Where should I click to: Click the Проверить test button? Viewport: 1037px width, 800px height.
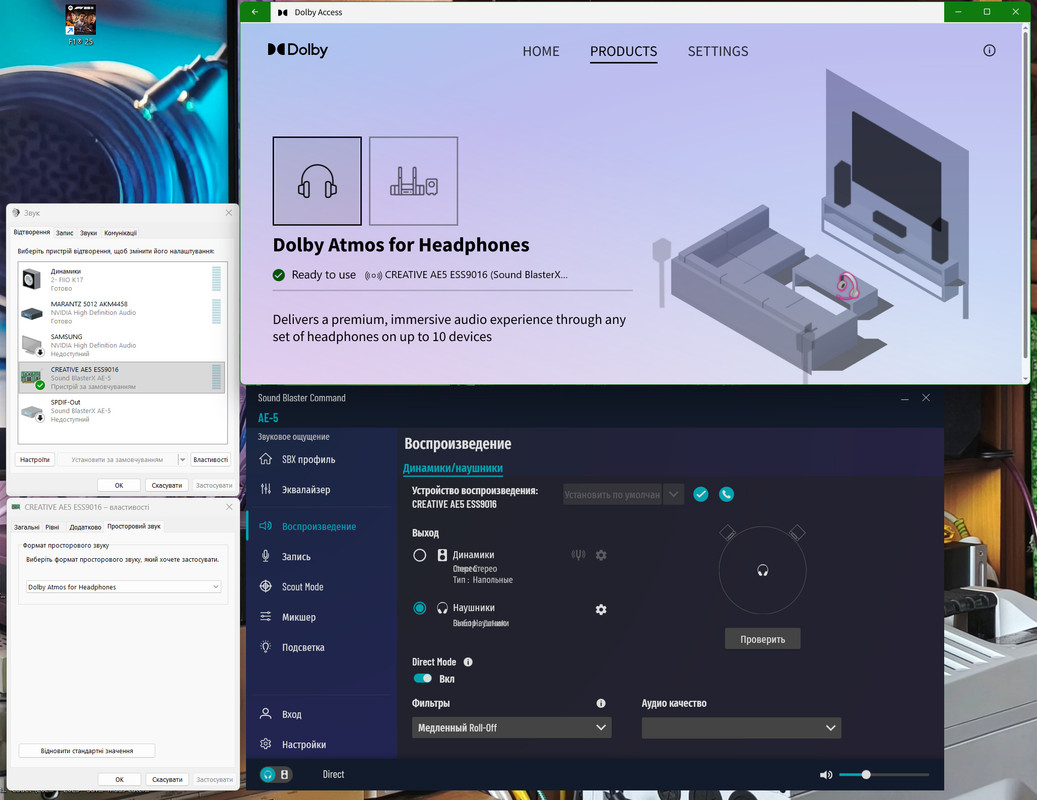point(763,639)
